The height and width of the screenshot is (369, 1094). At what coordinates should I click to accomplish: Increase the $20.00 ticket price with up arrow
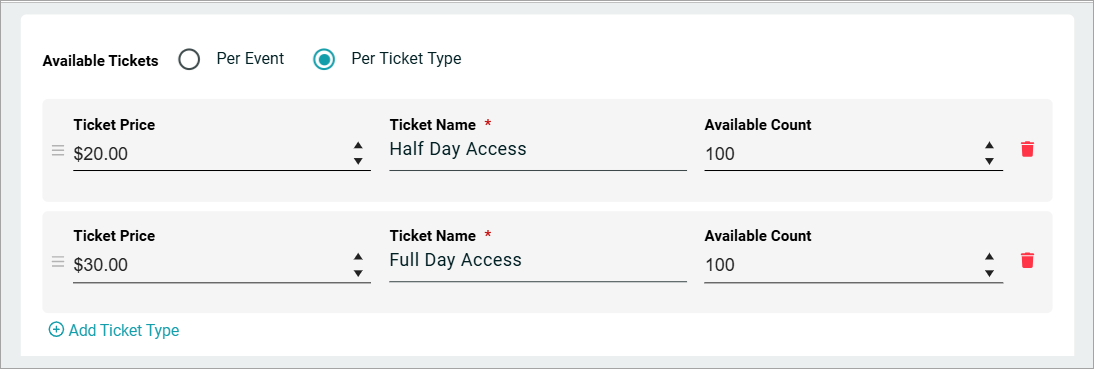point(358,146)
